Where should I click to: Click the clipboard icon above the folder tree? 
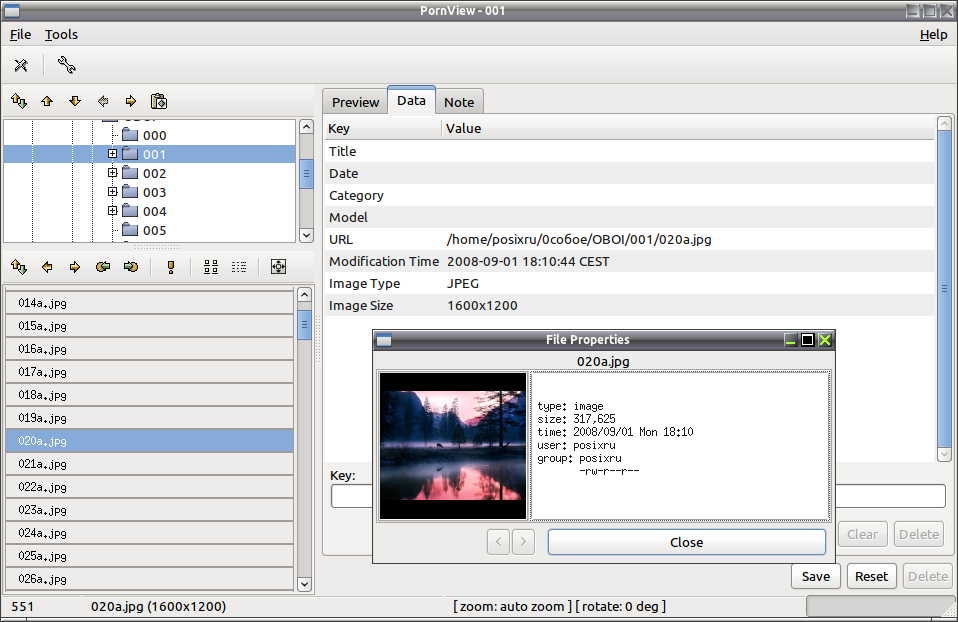159,101
